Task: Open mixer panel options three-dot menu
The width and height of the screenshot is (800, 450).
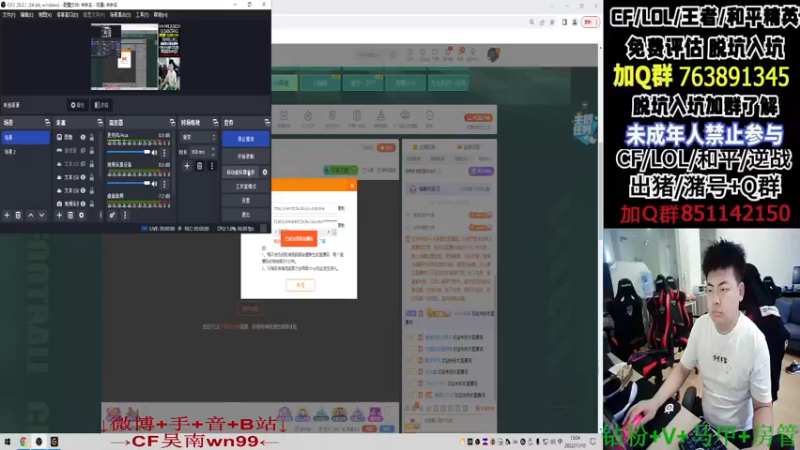Action: coord(124,215)
